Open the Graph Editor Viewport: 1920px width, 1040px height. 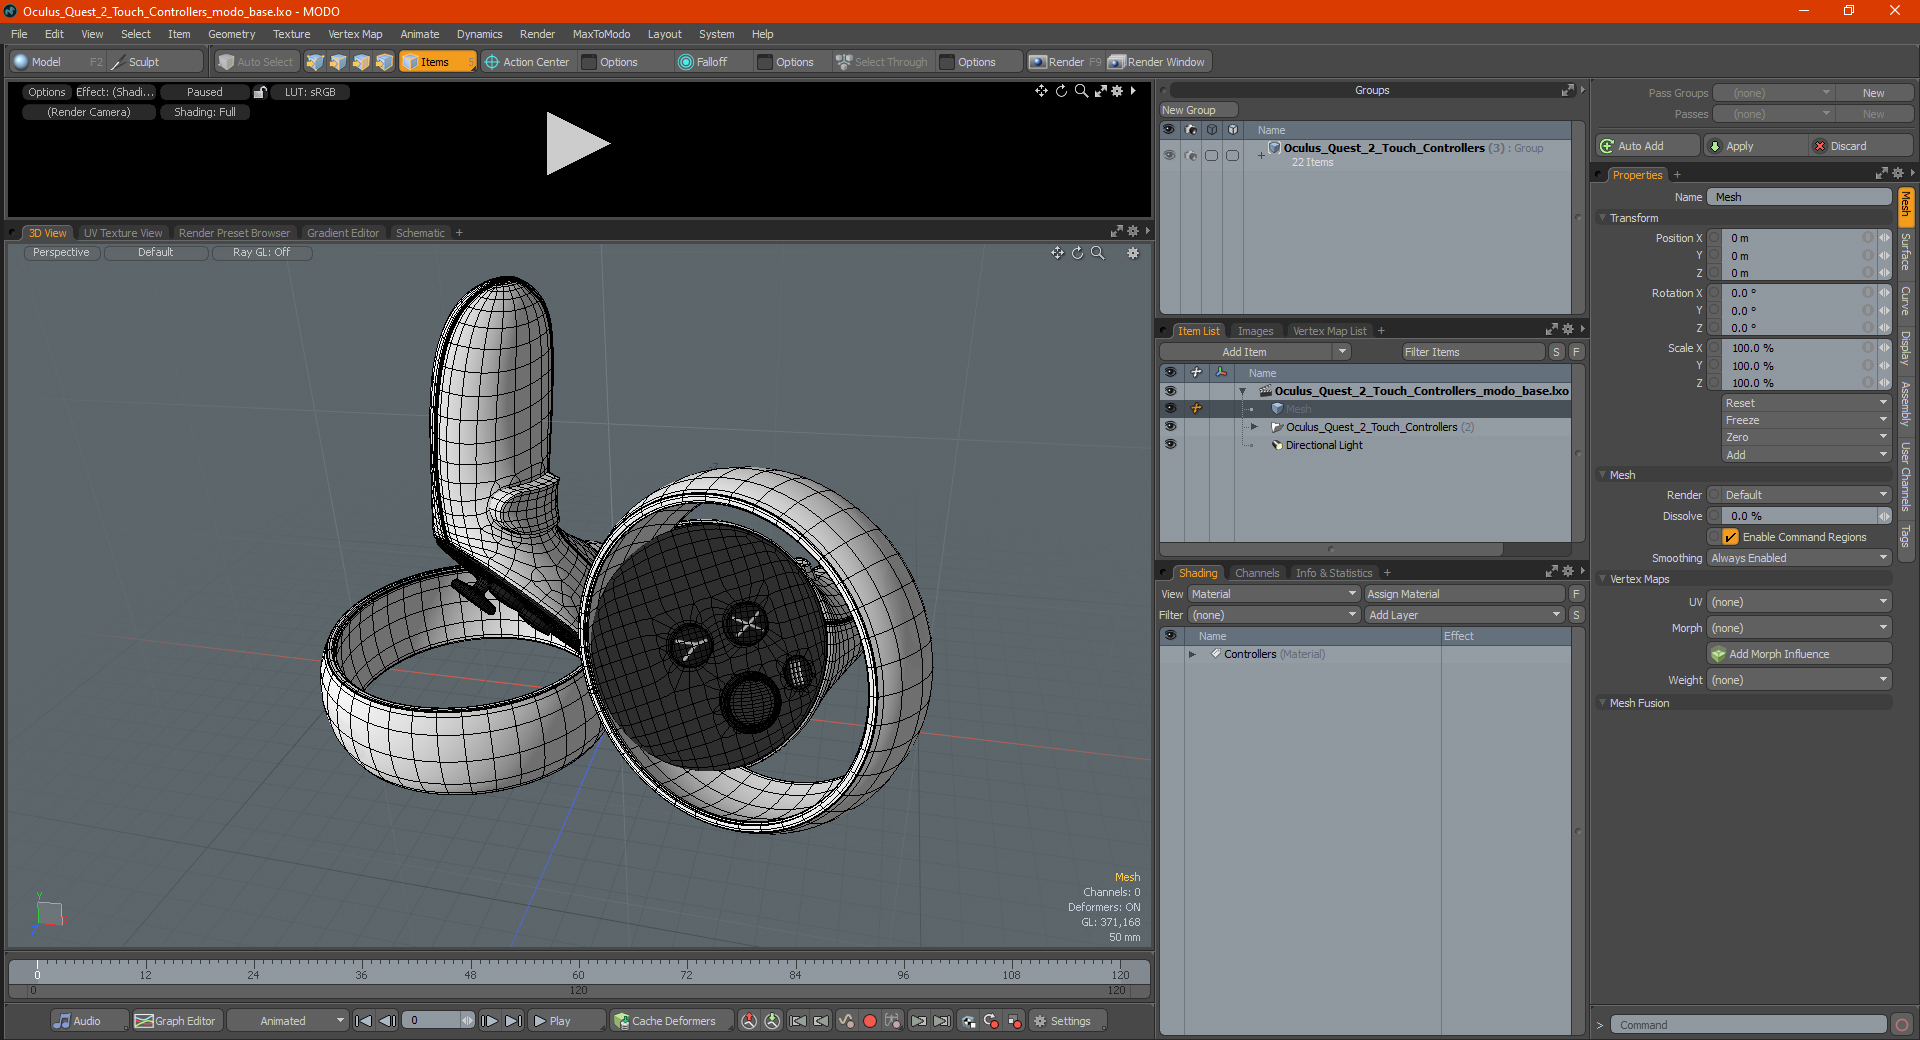pos(176,1021)
